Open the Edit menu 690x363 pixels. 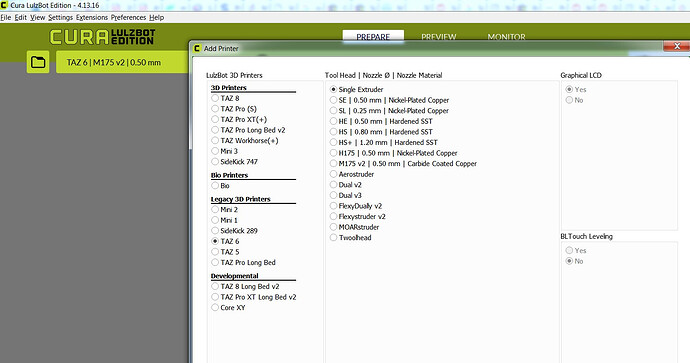21,17
